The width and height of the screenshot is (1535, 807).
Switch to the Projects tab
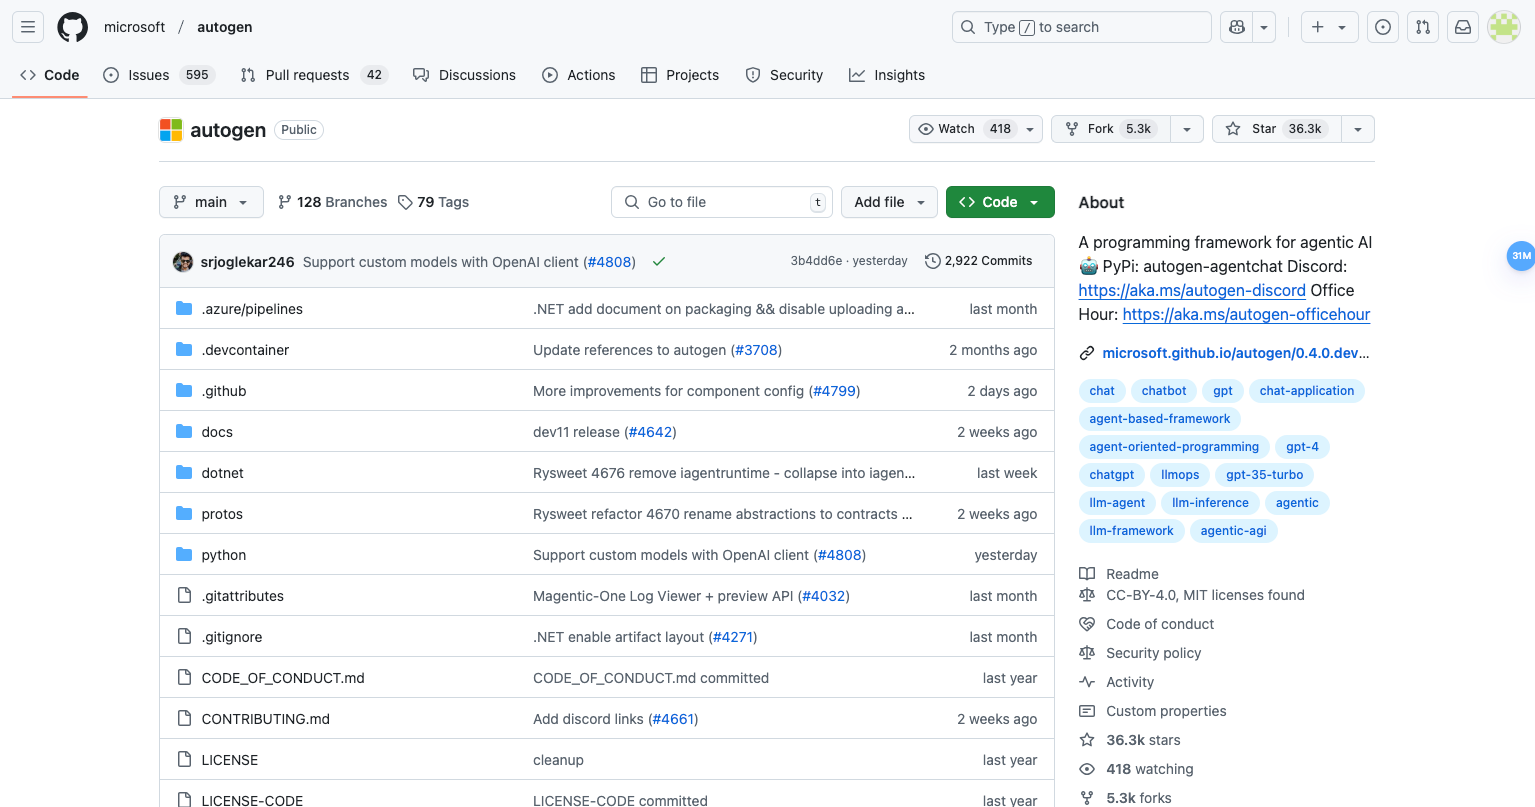[680, 75]
